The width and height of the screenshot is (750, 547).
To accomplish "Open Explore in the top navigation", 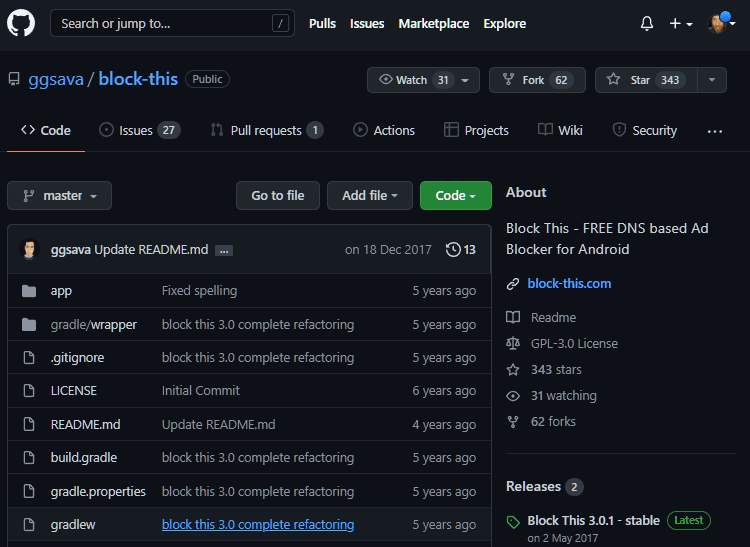I will 505,23.
